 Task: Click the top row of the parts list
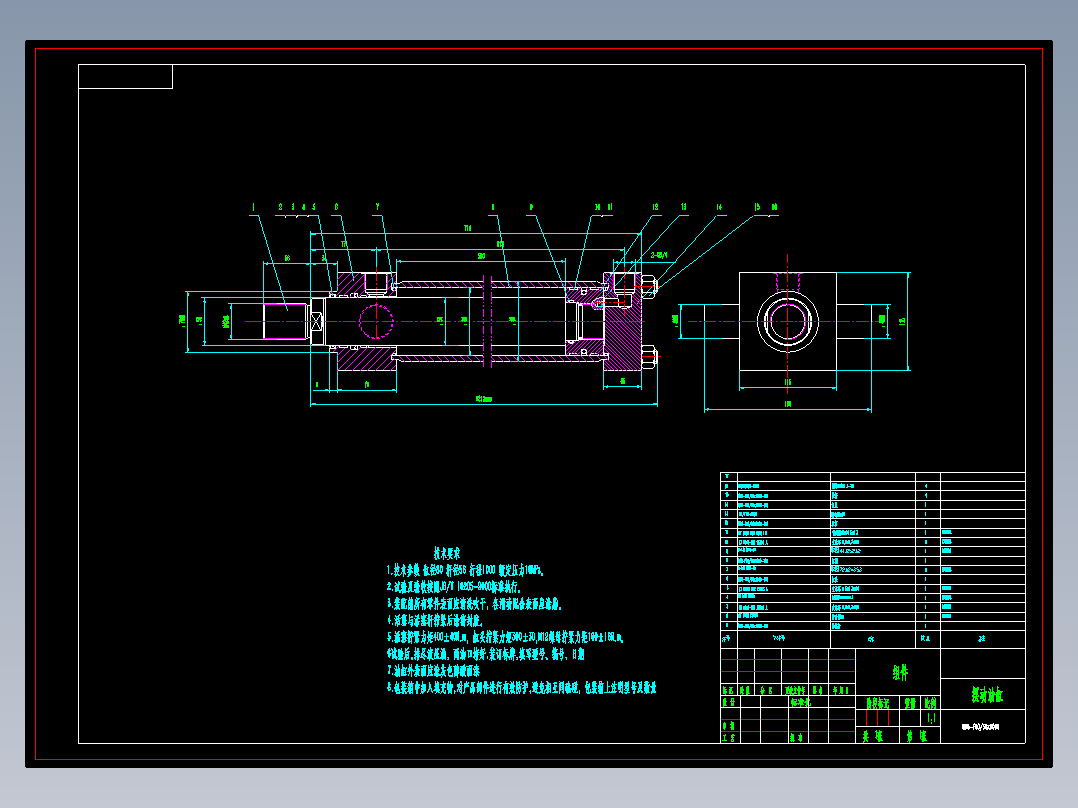click(x=872, y=477)
